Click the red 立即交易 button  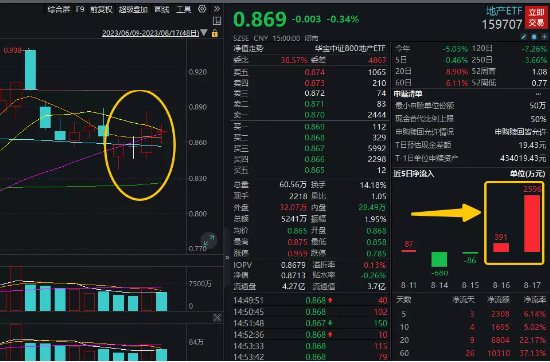536,18
